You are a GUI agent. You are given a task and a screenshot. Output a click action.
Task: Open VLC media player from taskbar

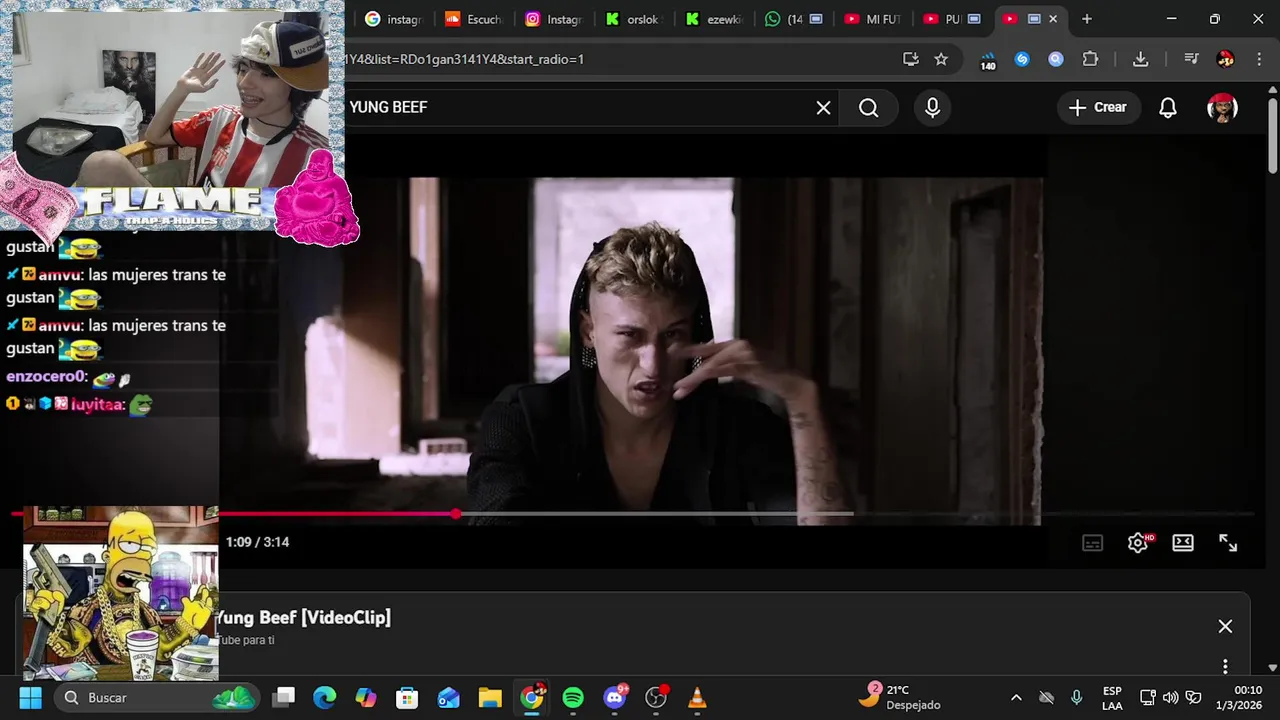point(698,698)
